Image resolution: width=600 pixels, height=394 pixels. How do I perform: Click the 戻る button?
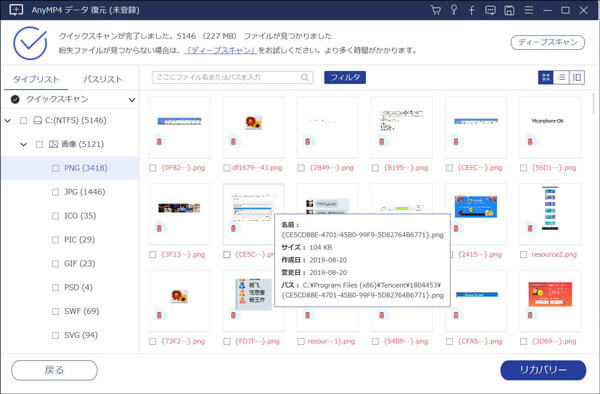coord(54,370)
